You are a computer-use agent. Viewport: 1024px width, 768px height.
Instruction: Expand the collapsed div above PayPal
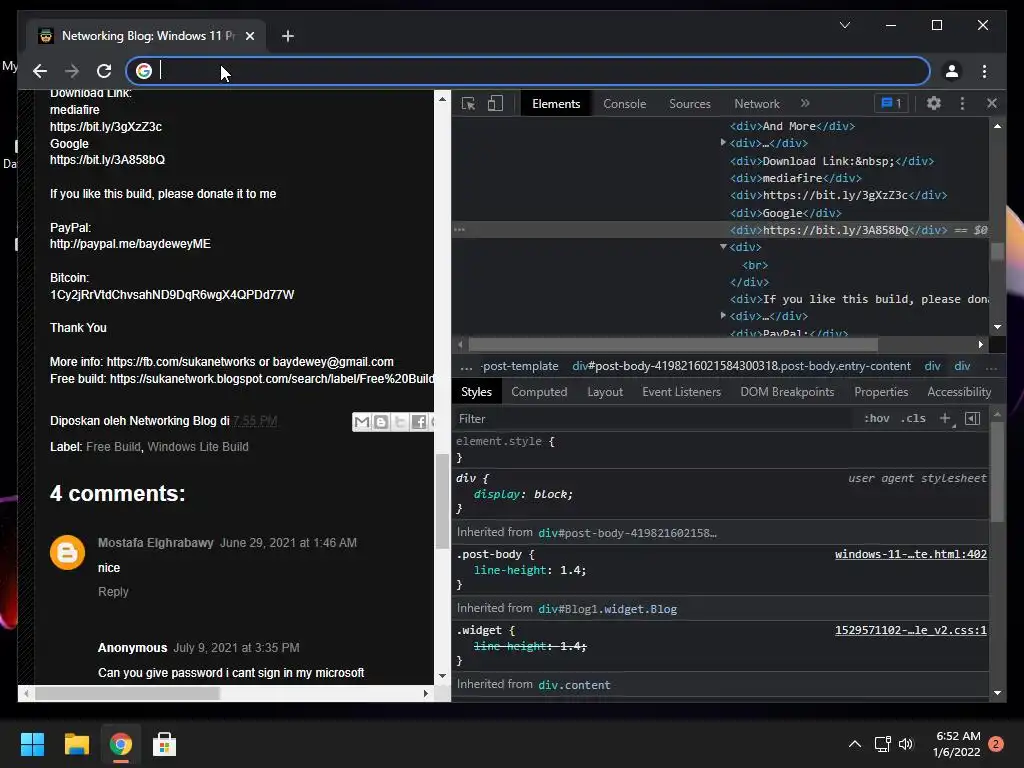coord(723,315)
